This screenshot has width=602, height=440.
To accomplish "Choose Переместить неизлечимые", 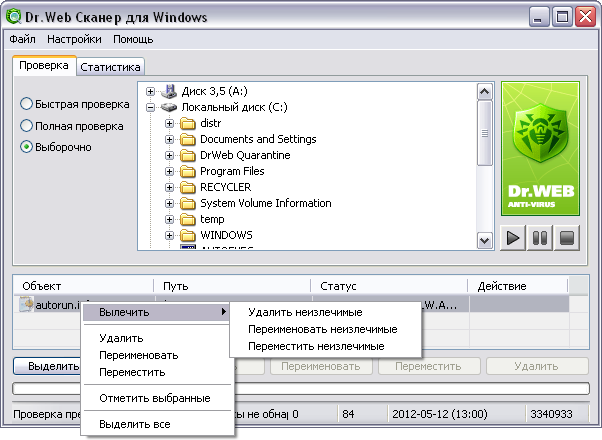I will point(325,346).
